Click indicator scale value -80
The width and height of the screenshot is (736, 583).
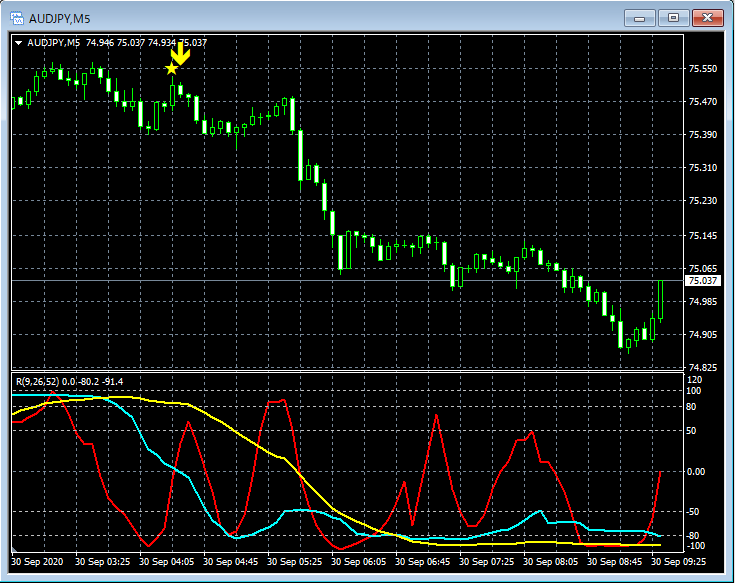(694, 536)
